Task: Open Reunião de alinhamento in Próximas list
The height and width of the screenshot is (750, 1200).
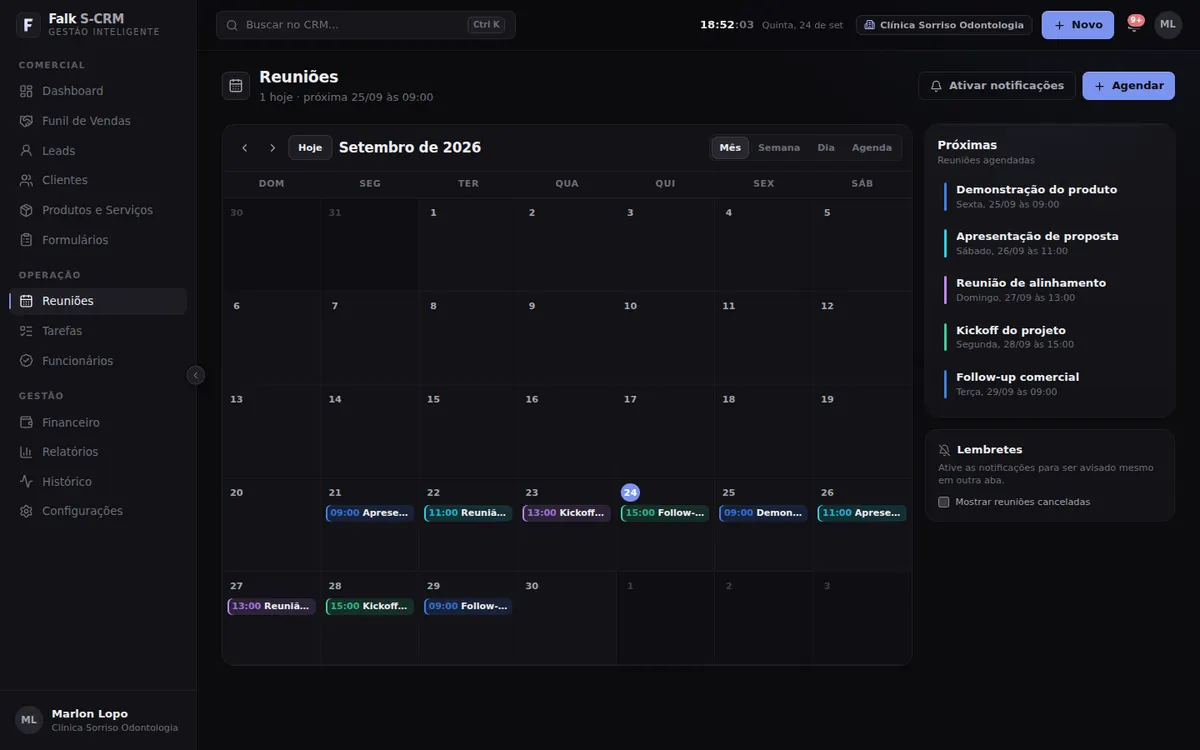Action: point(1049,290)
